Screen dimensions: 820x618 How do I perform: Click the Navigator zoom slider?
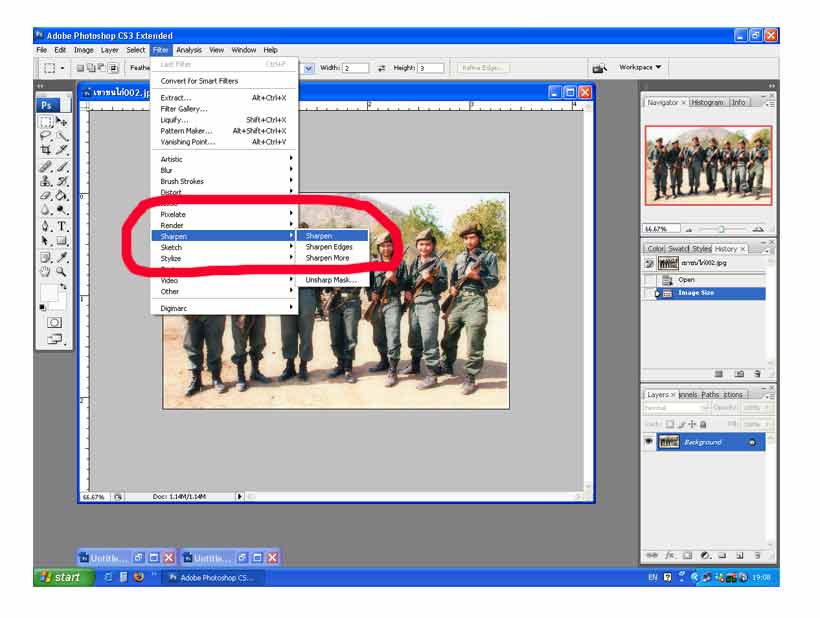pyautogui.click(x=719, y=229)
